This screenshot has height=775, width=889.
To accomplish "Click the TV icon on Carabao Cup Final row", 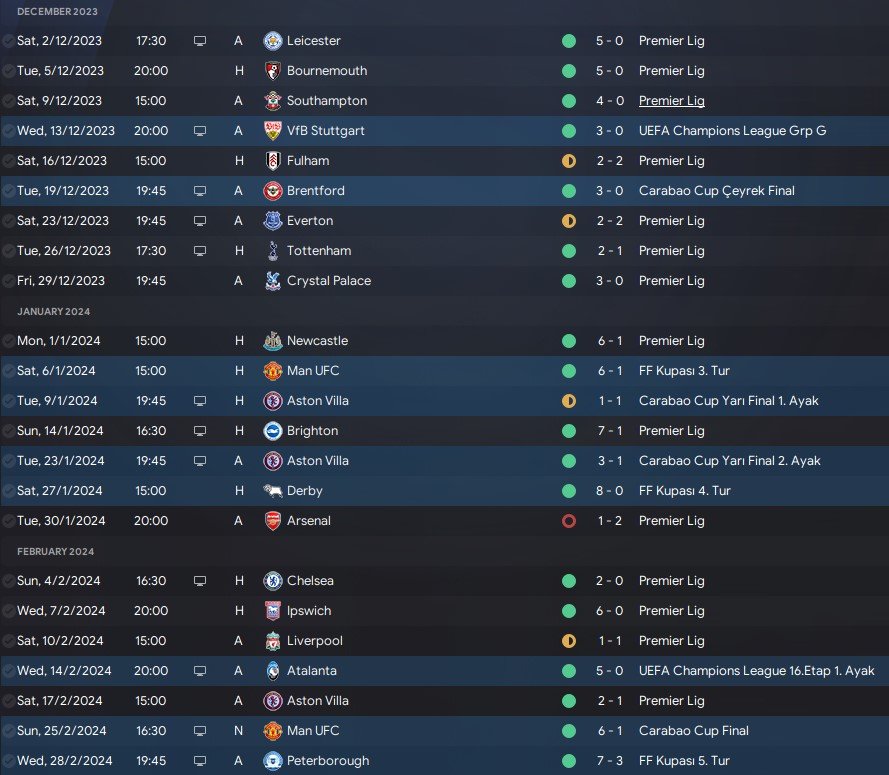I will [200, 731].
